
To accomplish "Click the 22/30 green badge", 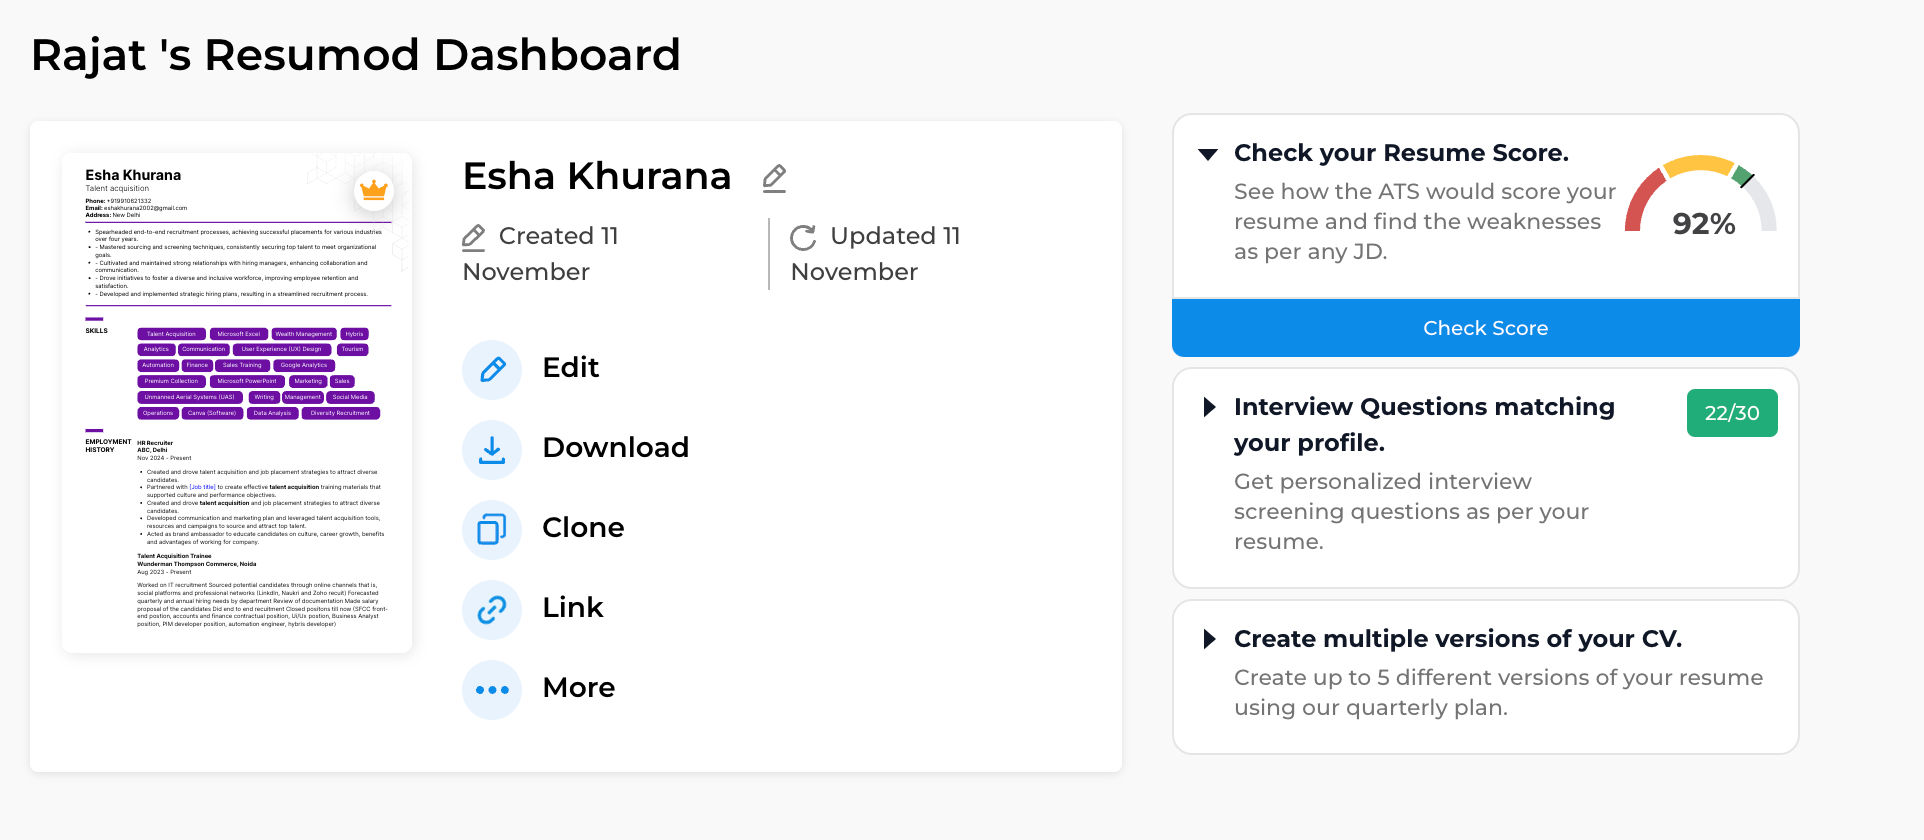I will pyautogui.click(x=1732, y=413).
